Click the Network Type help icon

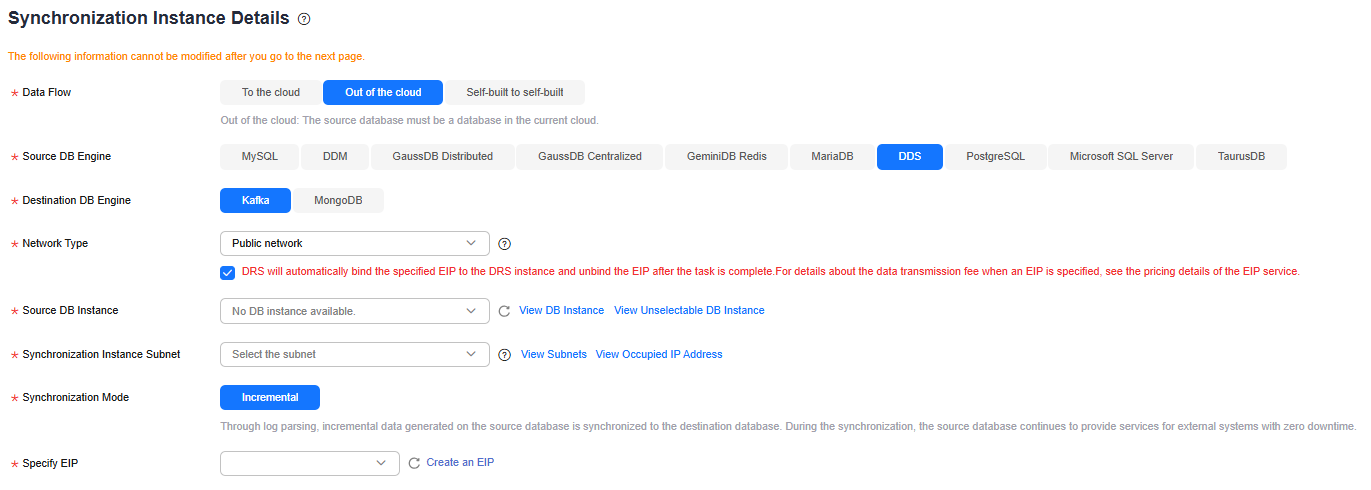504,244
